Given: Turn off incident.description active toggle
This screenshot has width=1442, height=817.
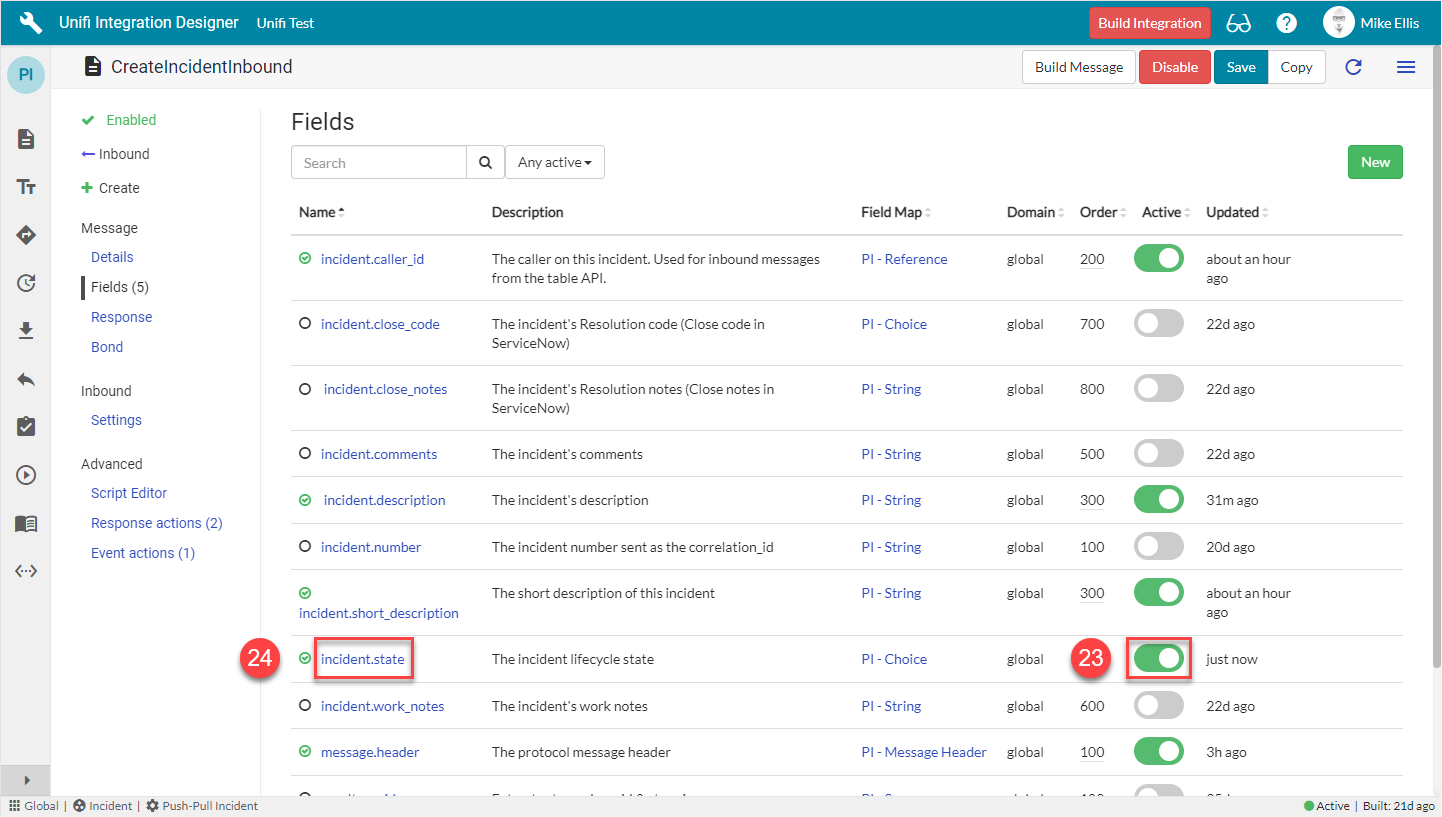Looking at the screenshot, I should (1158, 500).
